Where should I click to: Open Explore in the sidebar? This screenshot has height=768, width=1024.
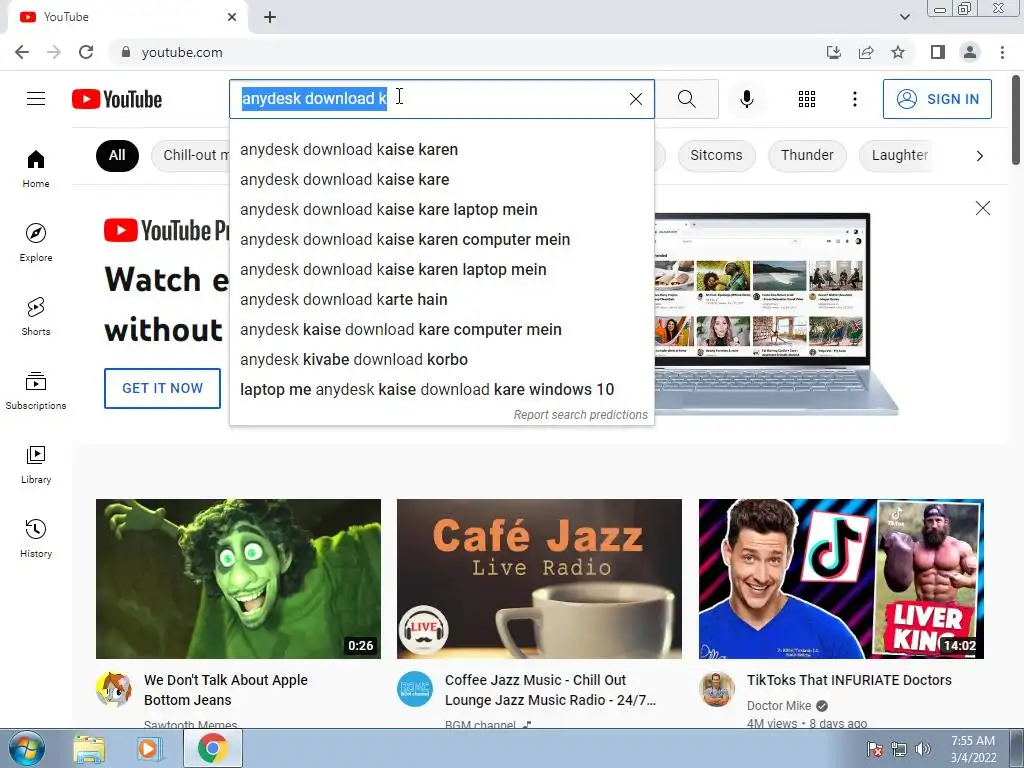click(36, 242)
